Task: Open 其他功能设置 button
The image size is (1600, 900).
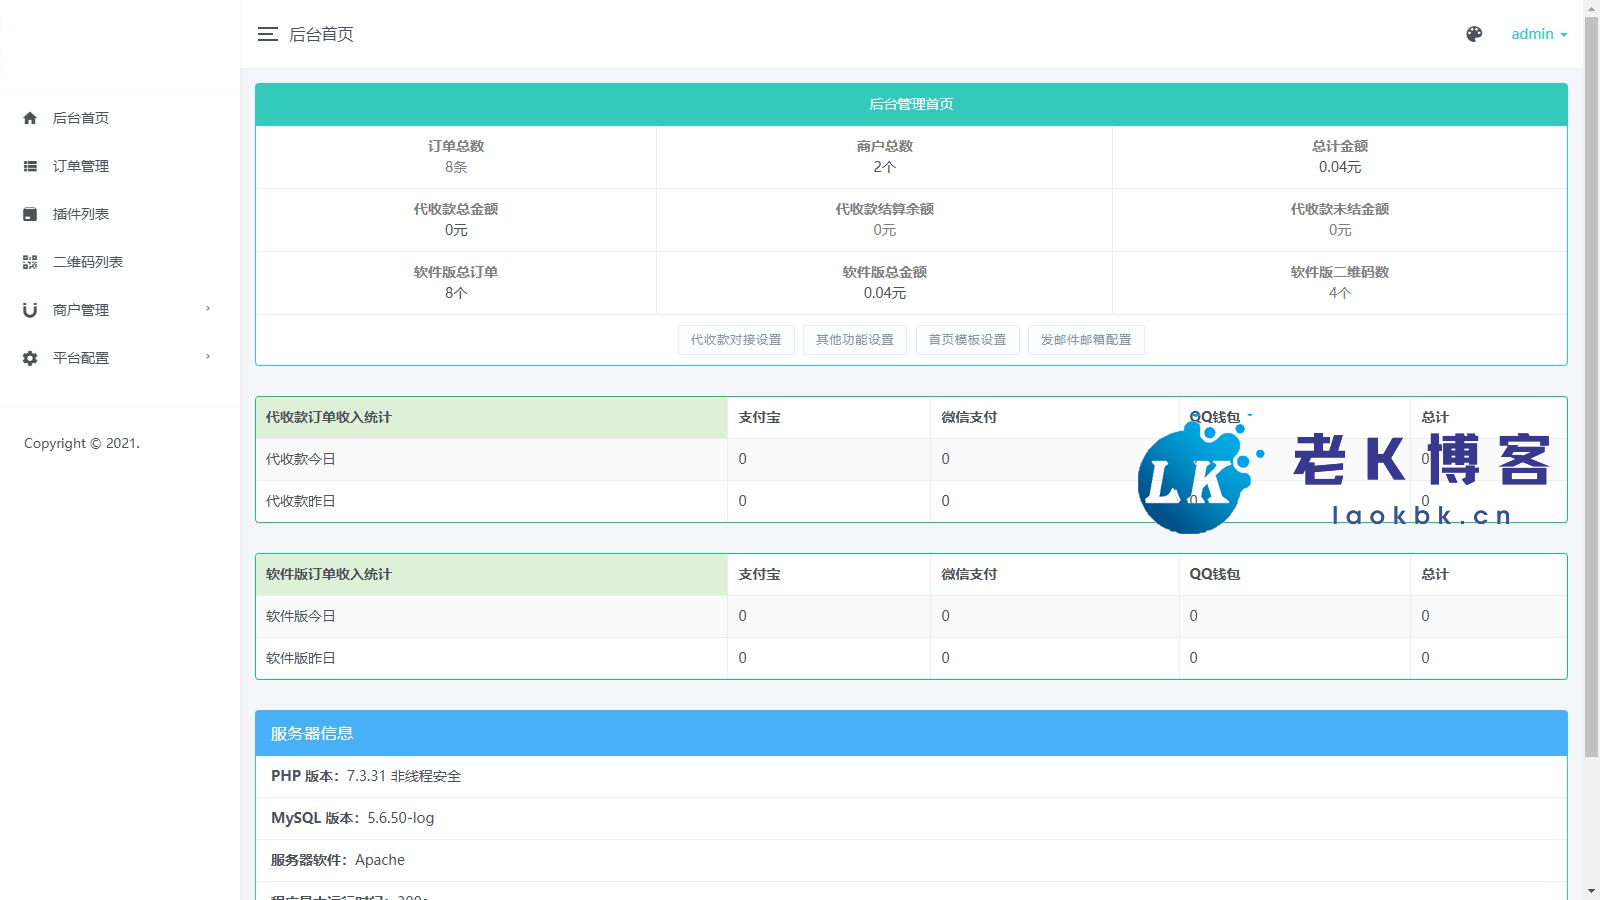Action: 855,340
